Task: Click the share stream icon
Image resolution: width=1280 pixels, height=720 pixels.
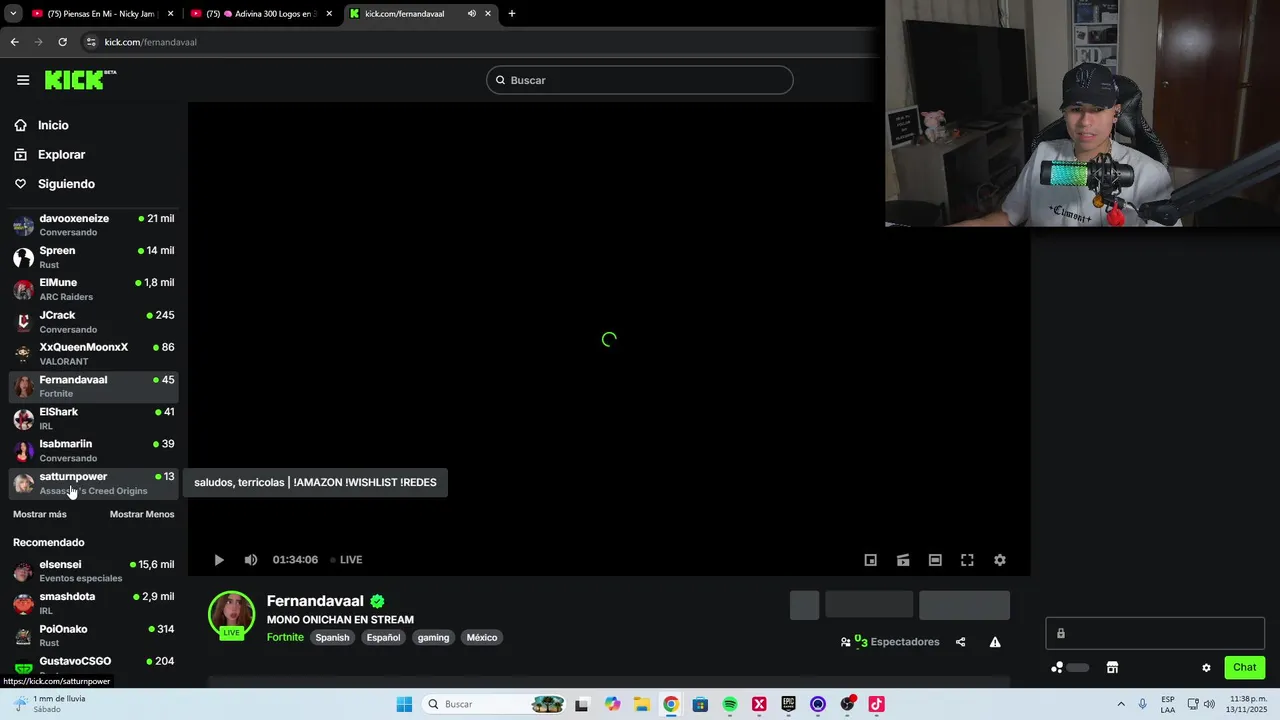Action: click(x=961, y=642)
